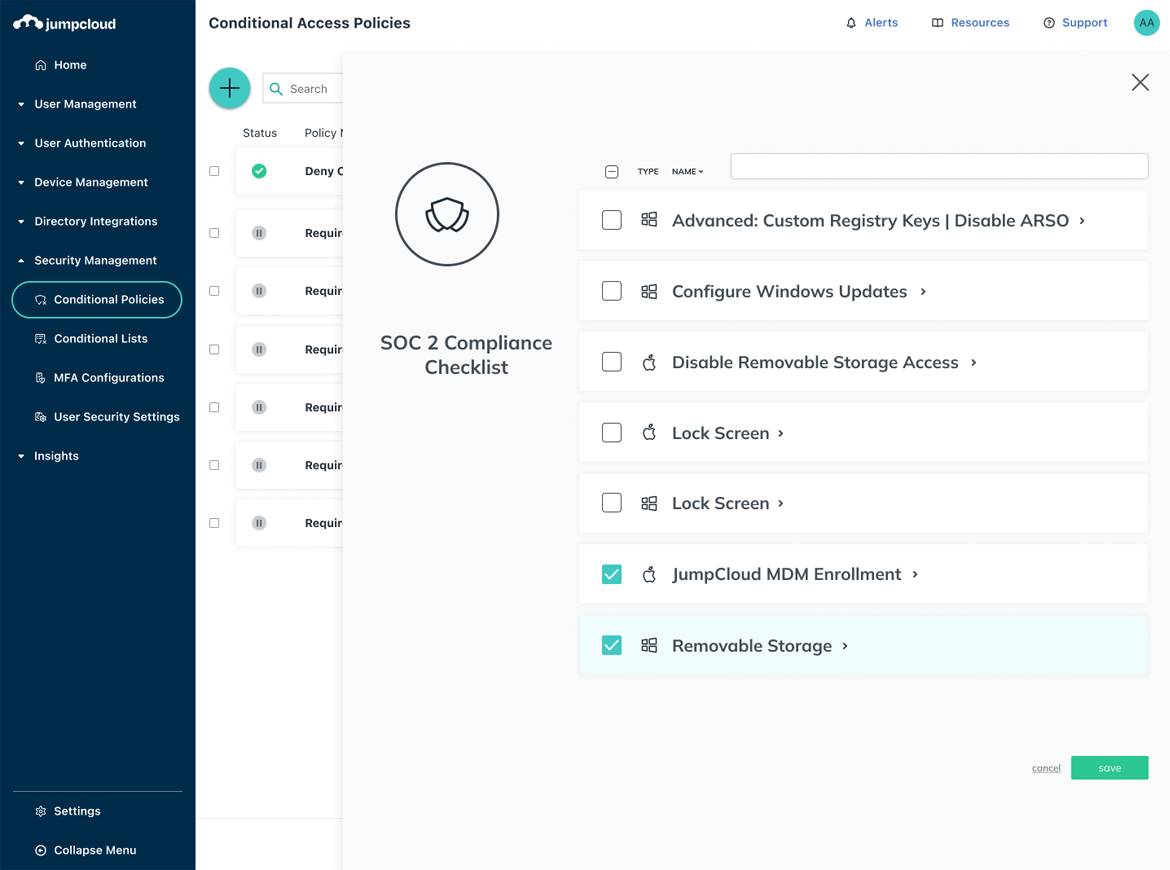Click the save button
Viewport: 1170px width, 870px height.
(x=1110, y=768)
